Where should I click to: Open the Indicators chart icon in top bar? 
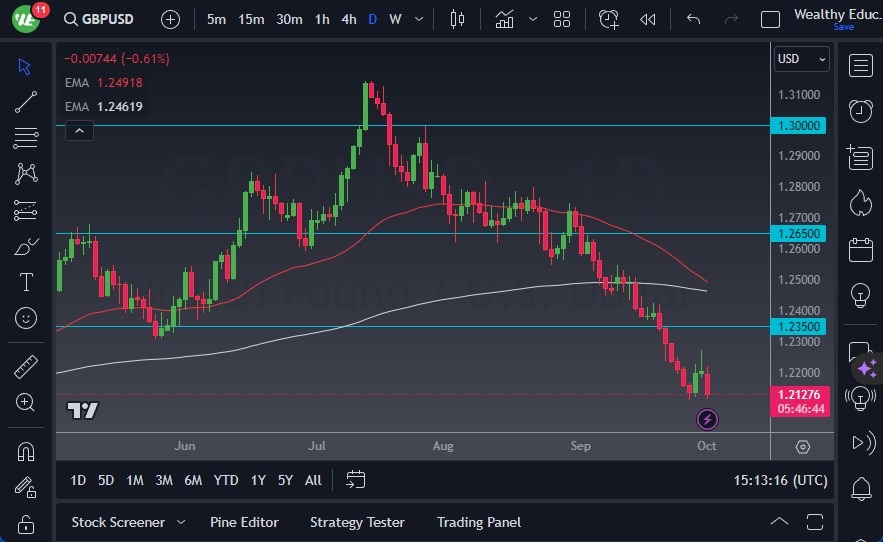pos(505,19)
